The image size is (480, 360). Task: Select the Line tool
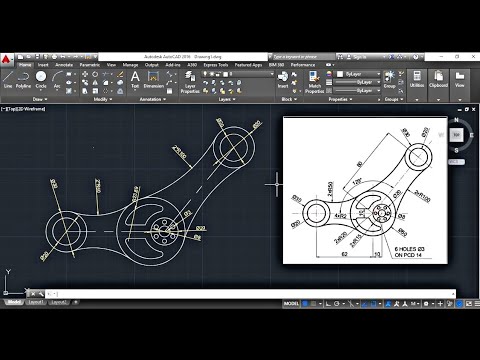pos(8,80)
